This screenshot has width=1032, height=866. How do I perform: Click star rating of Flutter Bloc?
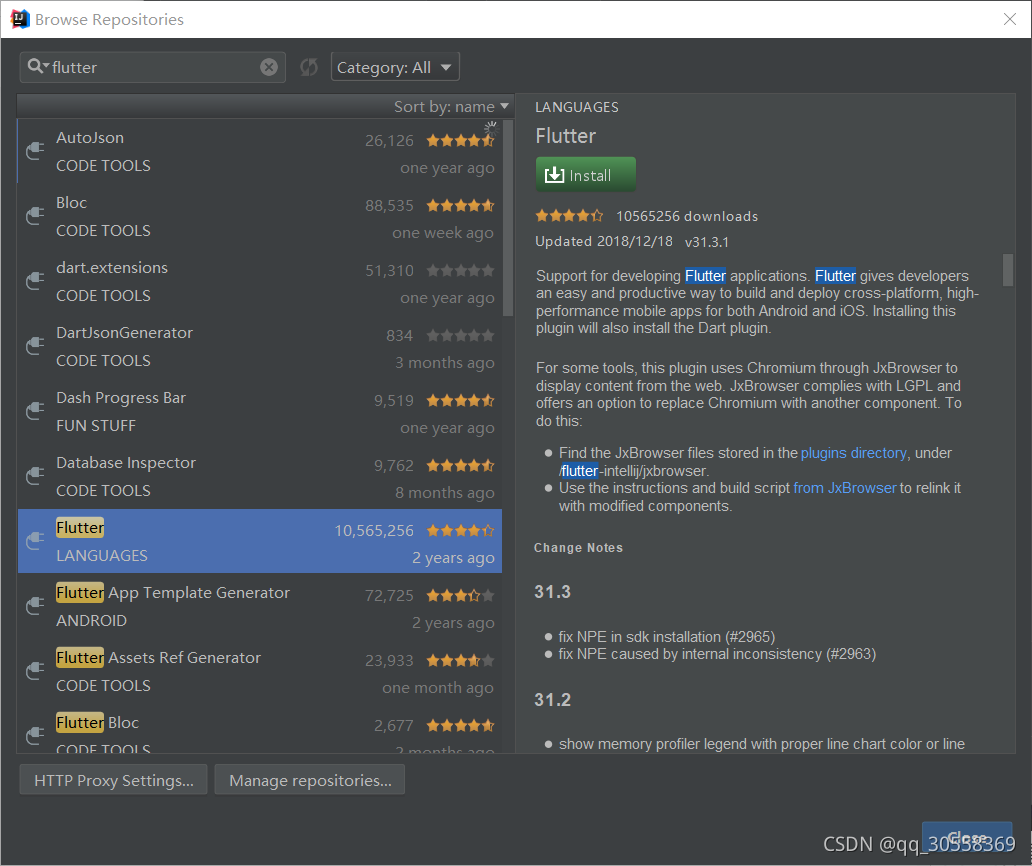460,725
